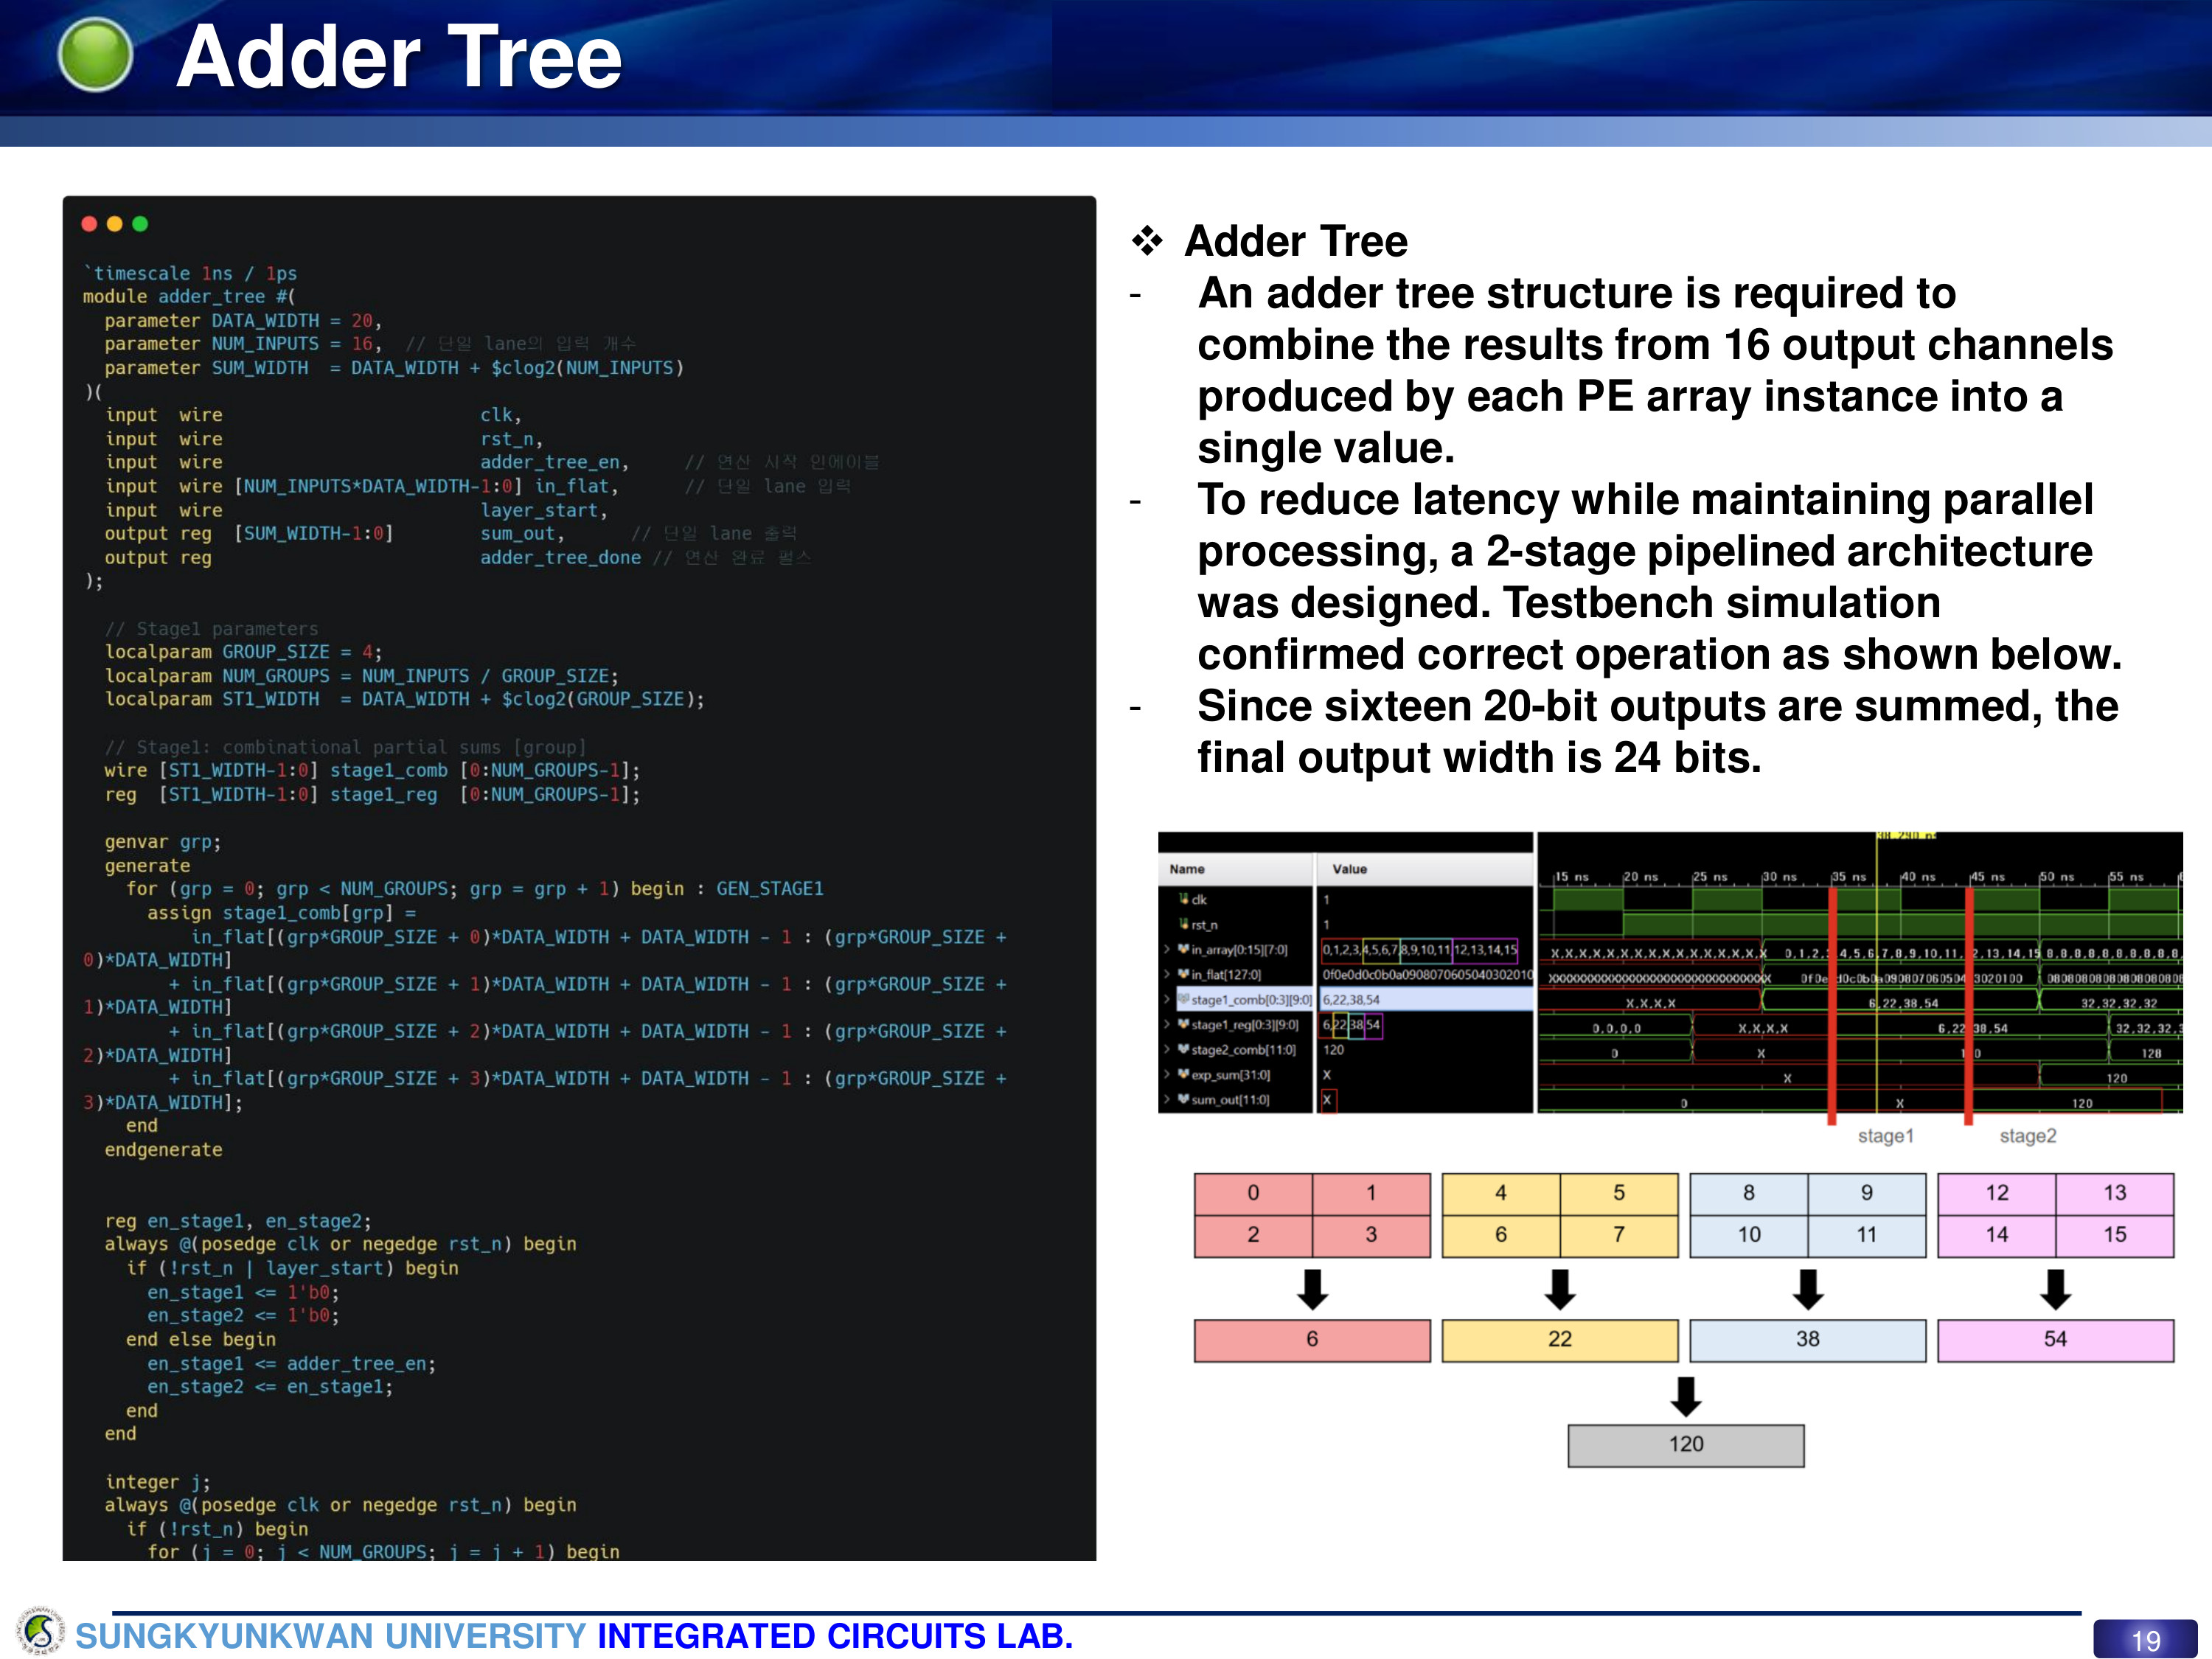Click the Sungkyunkwan University logo in footer

pos(40,1631)
